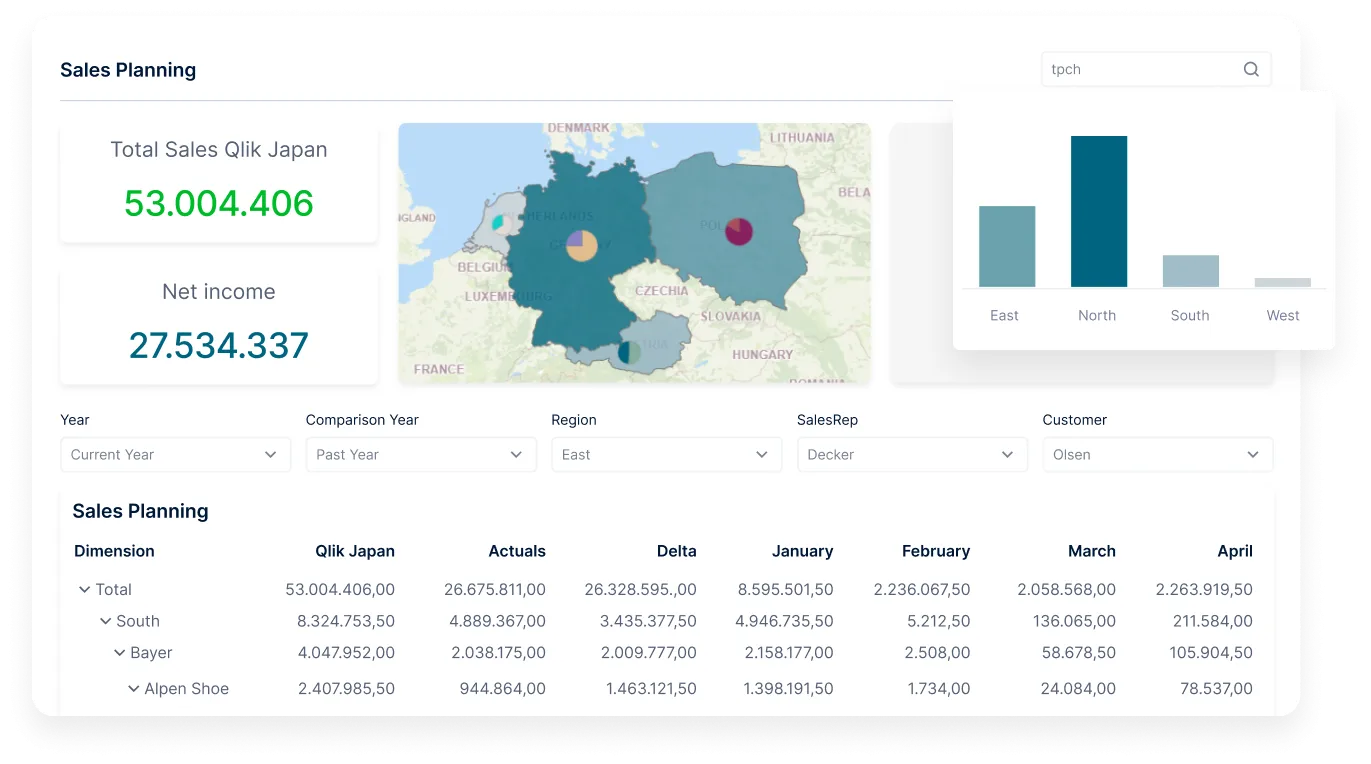1371x764 pixels.
Task: Click the Net income value 27.534.337
Action: tap(219, 345)
